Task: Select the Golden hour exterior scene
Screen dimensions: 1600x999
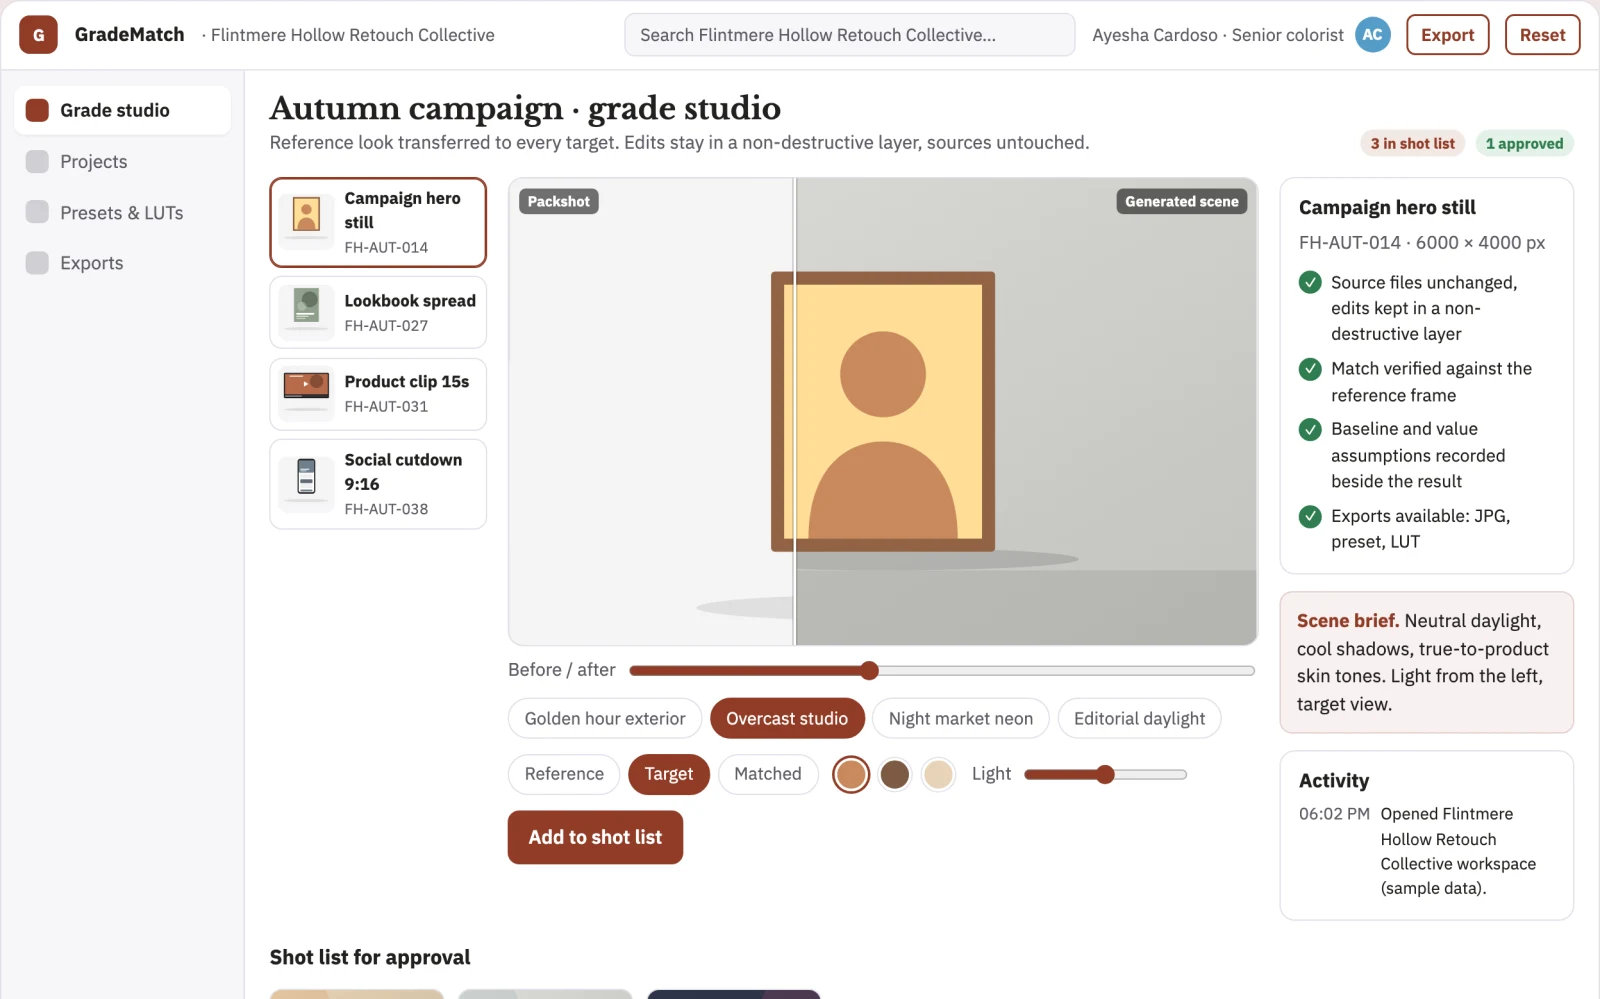Action: click(605, 719)
